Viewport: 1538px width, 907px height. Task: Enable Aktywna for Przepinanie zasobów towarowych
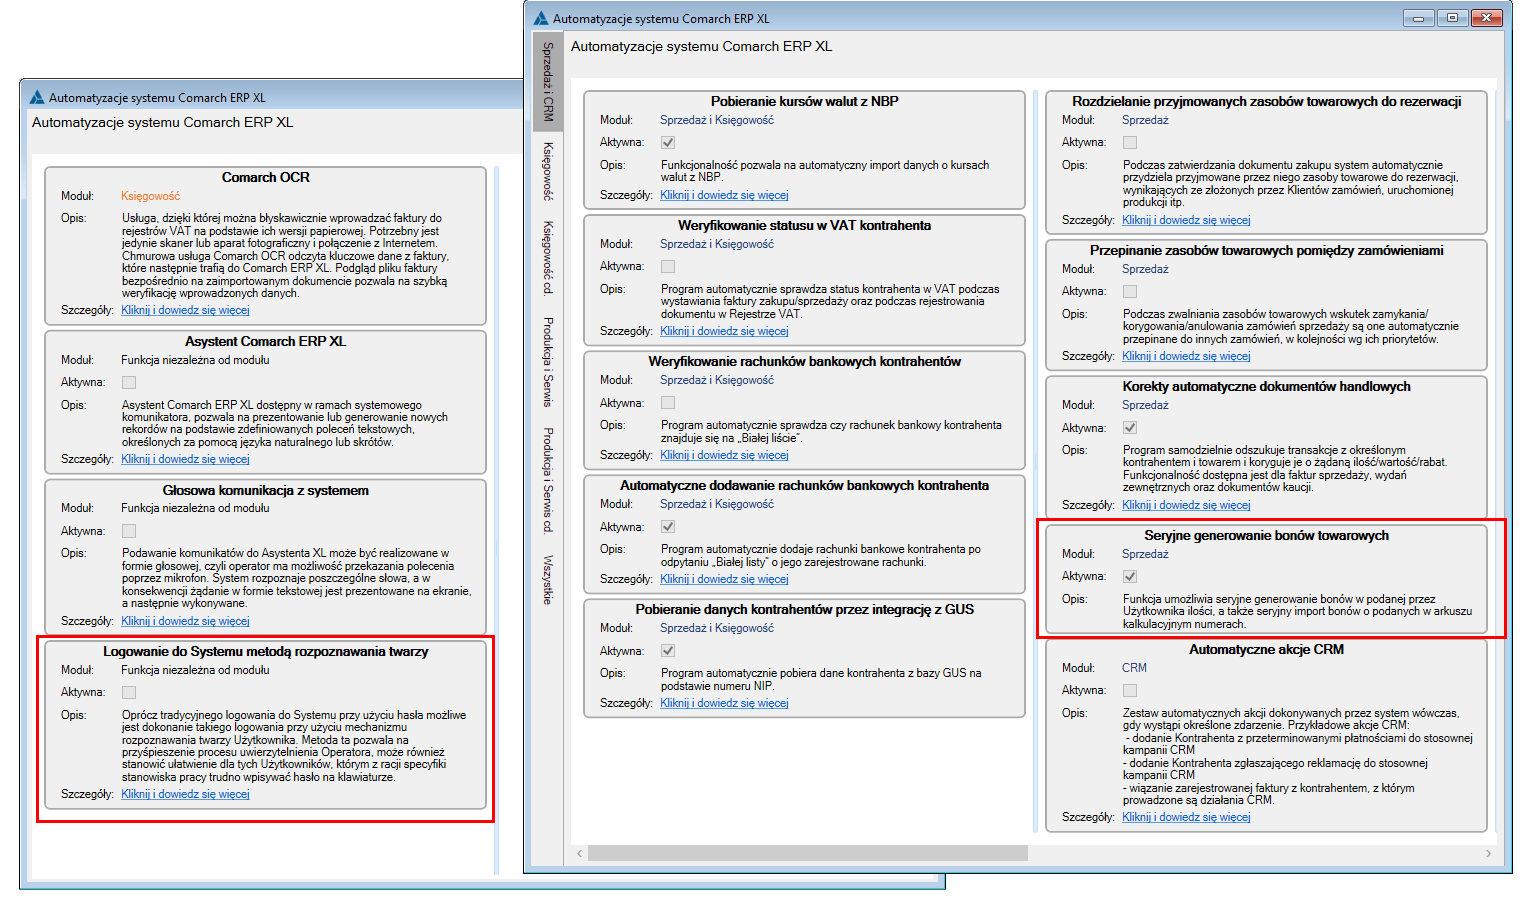tap(1130, 292)
